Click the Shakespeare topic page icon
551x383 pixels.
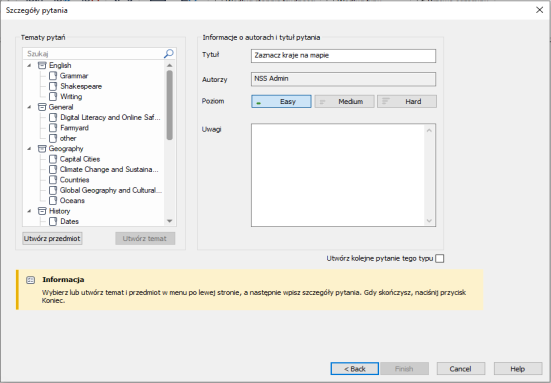[53, 86]
